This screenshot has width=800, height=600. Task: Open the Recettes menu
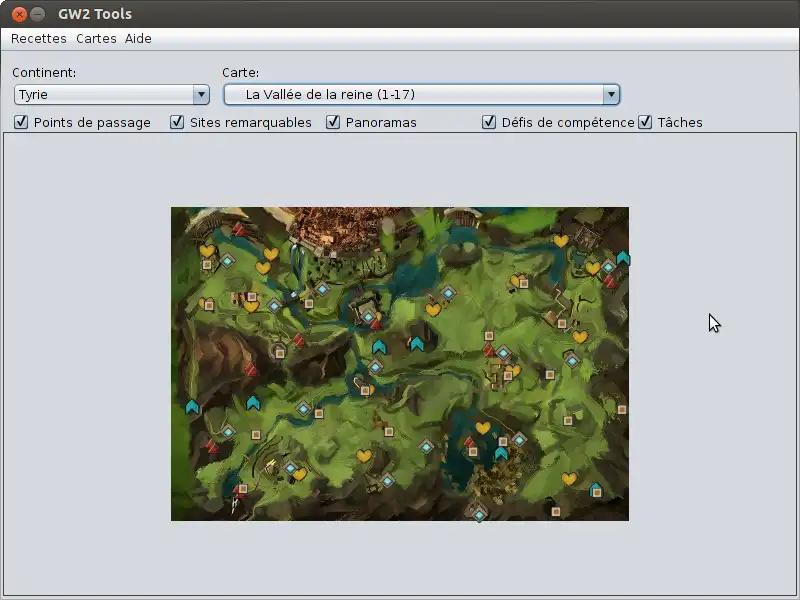[39, 39]
